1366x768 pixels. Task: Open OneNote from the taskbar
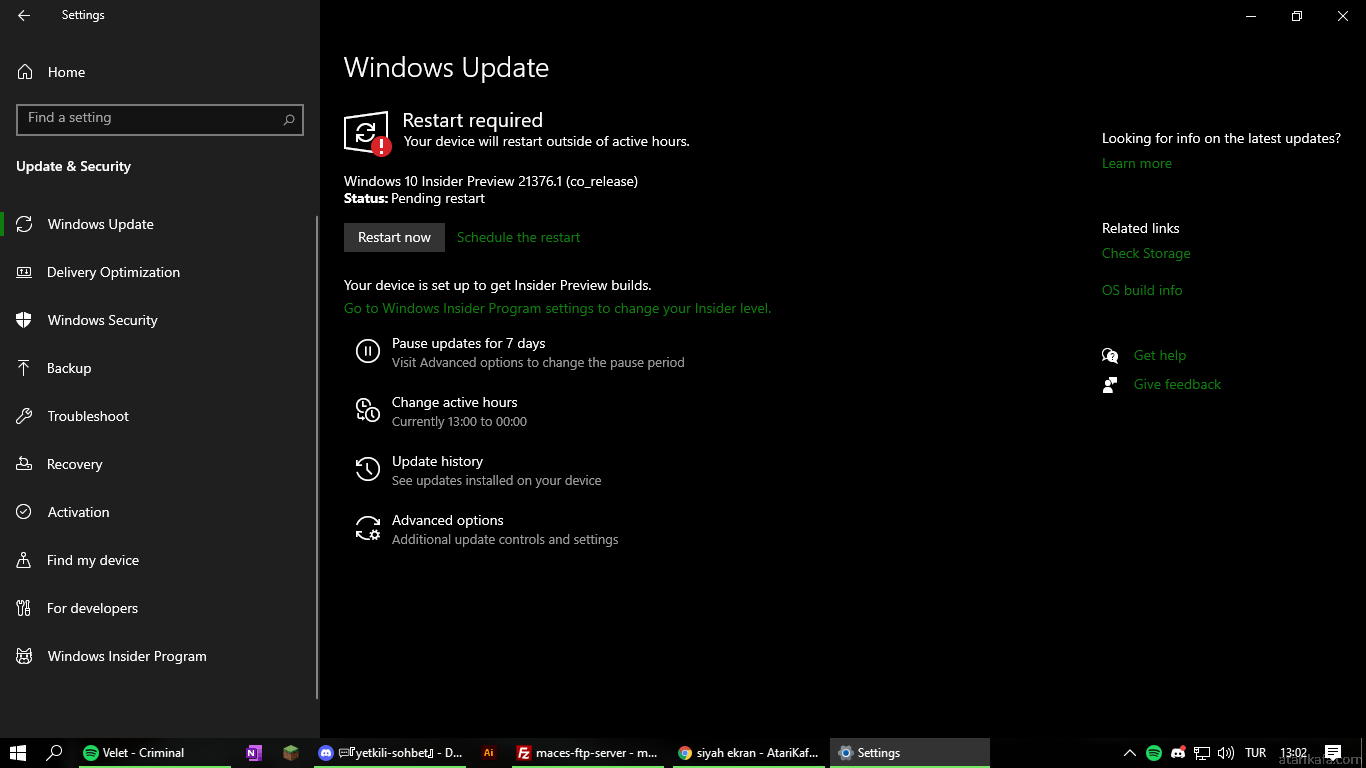click(x=253, y=753)
